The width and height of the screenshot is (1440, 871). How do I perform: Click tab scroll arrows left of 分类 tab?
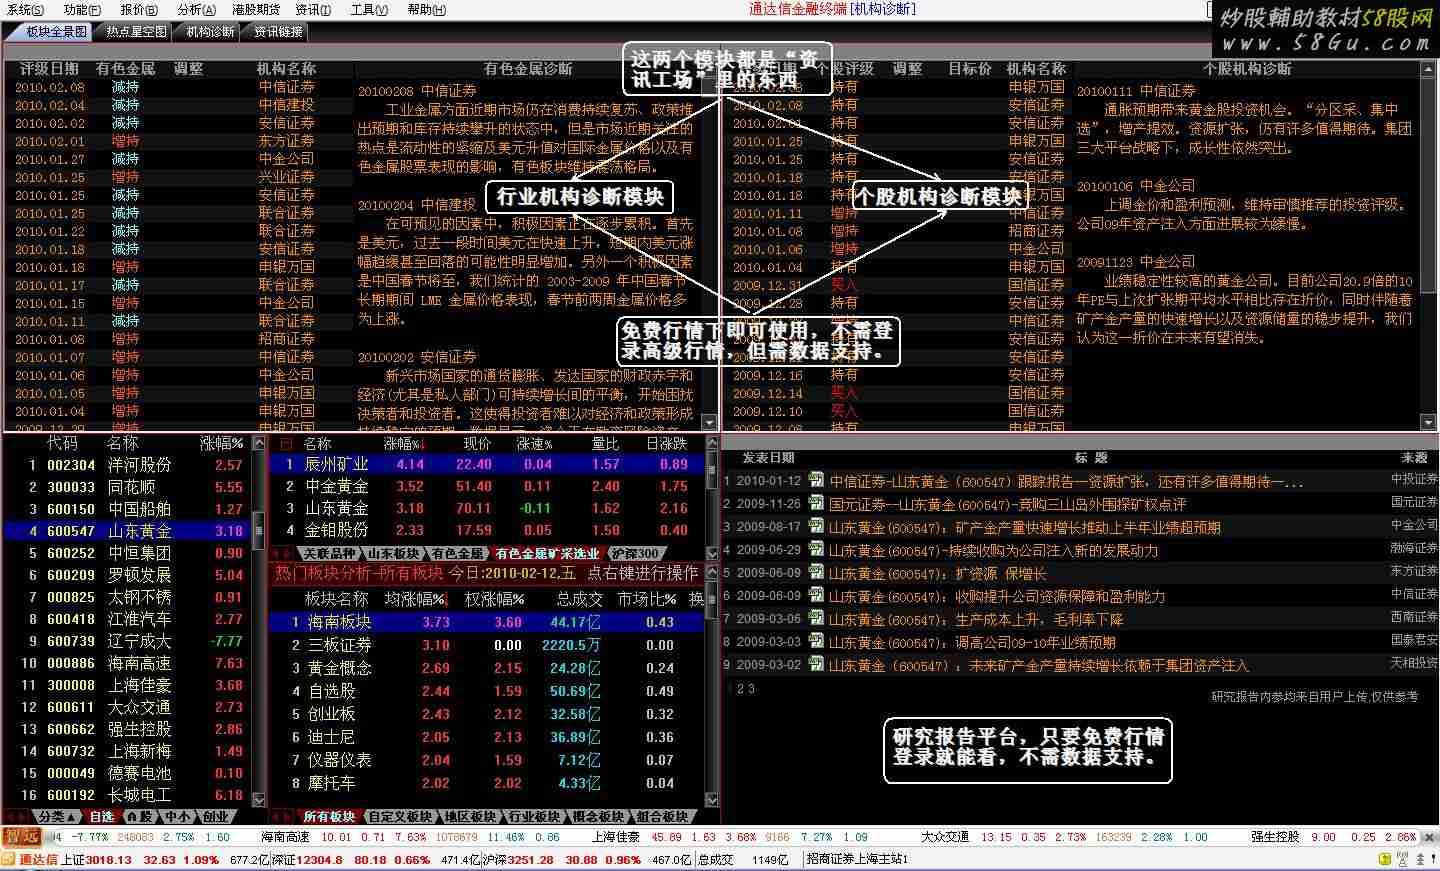(16, 817)
